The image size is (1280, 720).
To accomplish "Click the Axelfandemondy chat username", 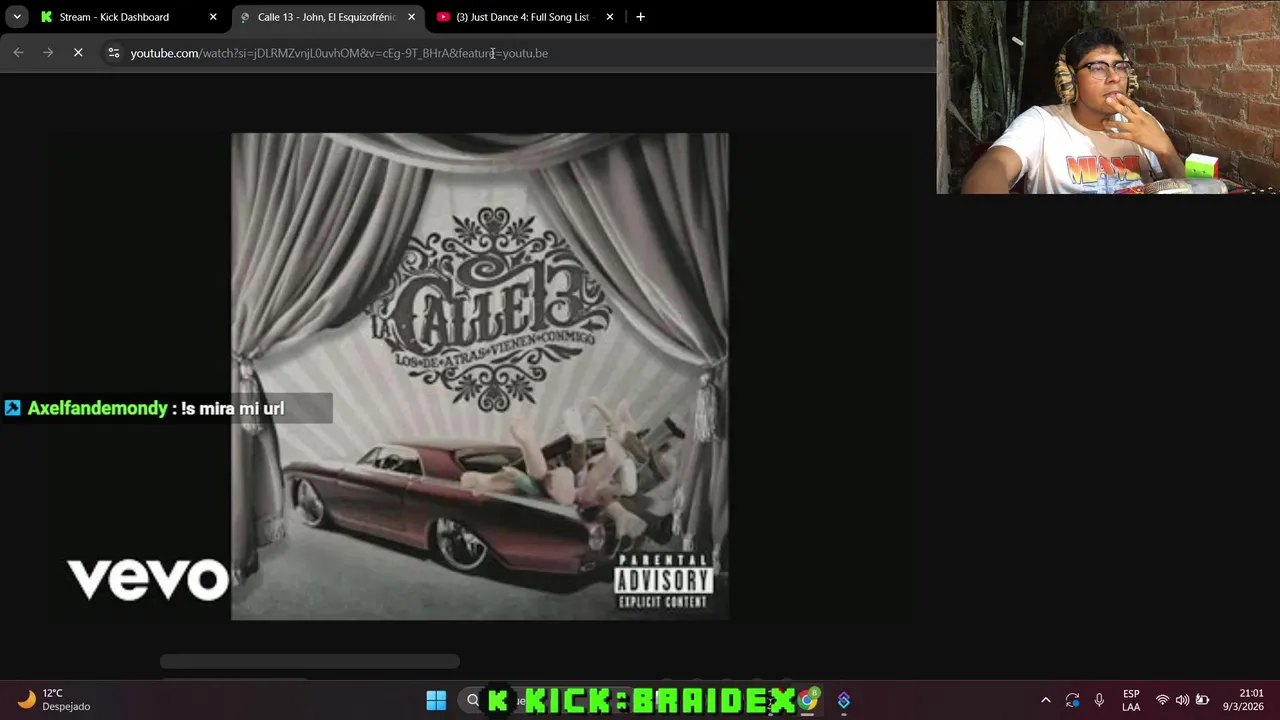I will [x=98, y=408].
